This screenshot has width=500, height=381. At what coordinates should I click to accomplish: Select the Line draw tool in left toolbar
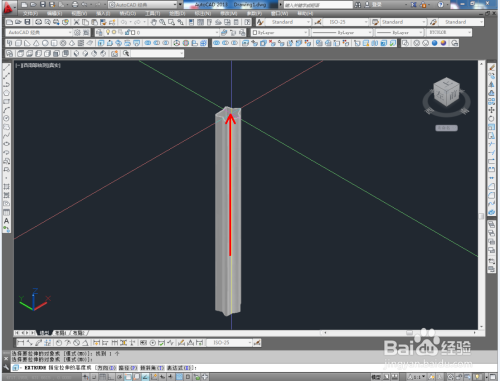(x=6, y=68)
